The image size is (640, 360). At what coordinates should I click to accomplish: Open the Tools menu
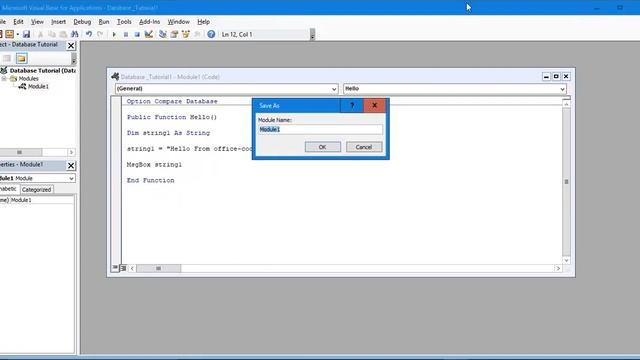coord(124,22)
